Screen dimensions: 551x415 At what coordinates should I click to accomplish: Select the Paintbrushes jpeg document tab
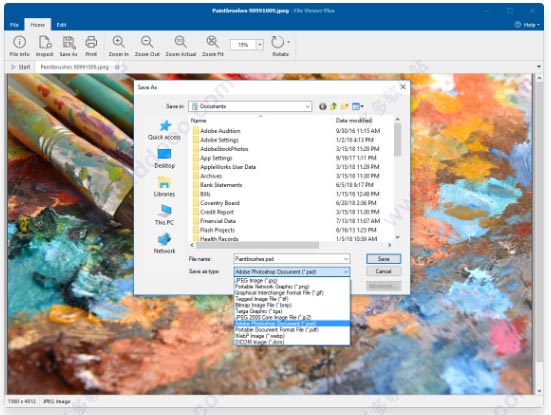(x=74, y=67)
